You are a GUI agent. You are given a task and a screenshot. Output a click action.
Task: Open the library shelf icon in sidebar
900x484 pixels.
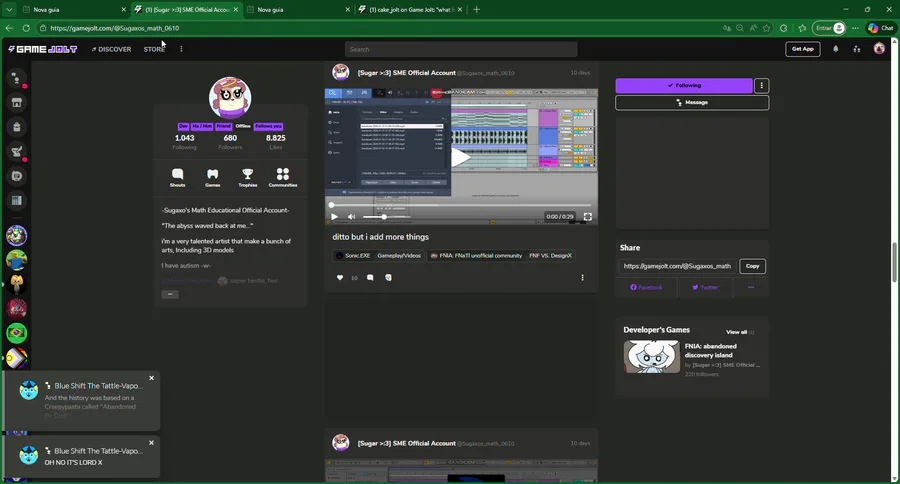click(x=17, y=200)
